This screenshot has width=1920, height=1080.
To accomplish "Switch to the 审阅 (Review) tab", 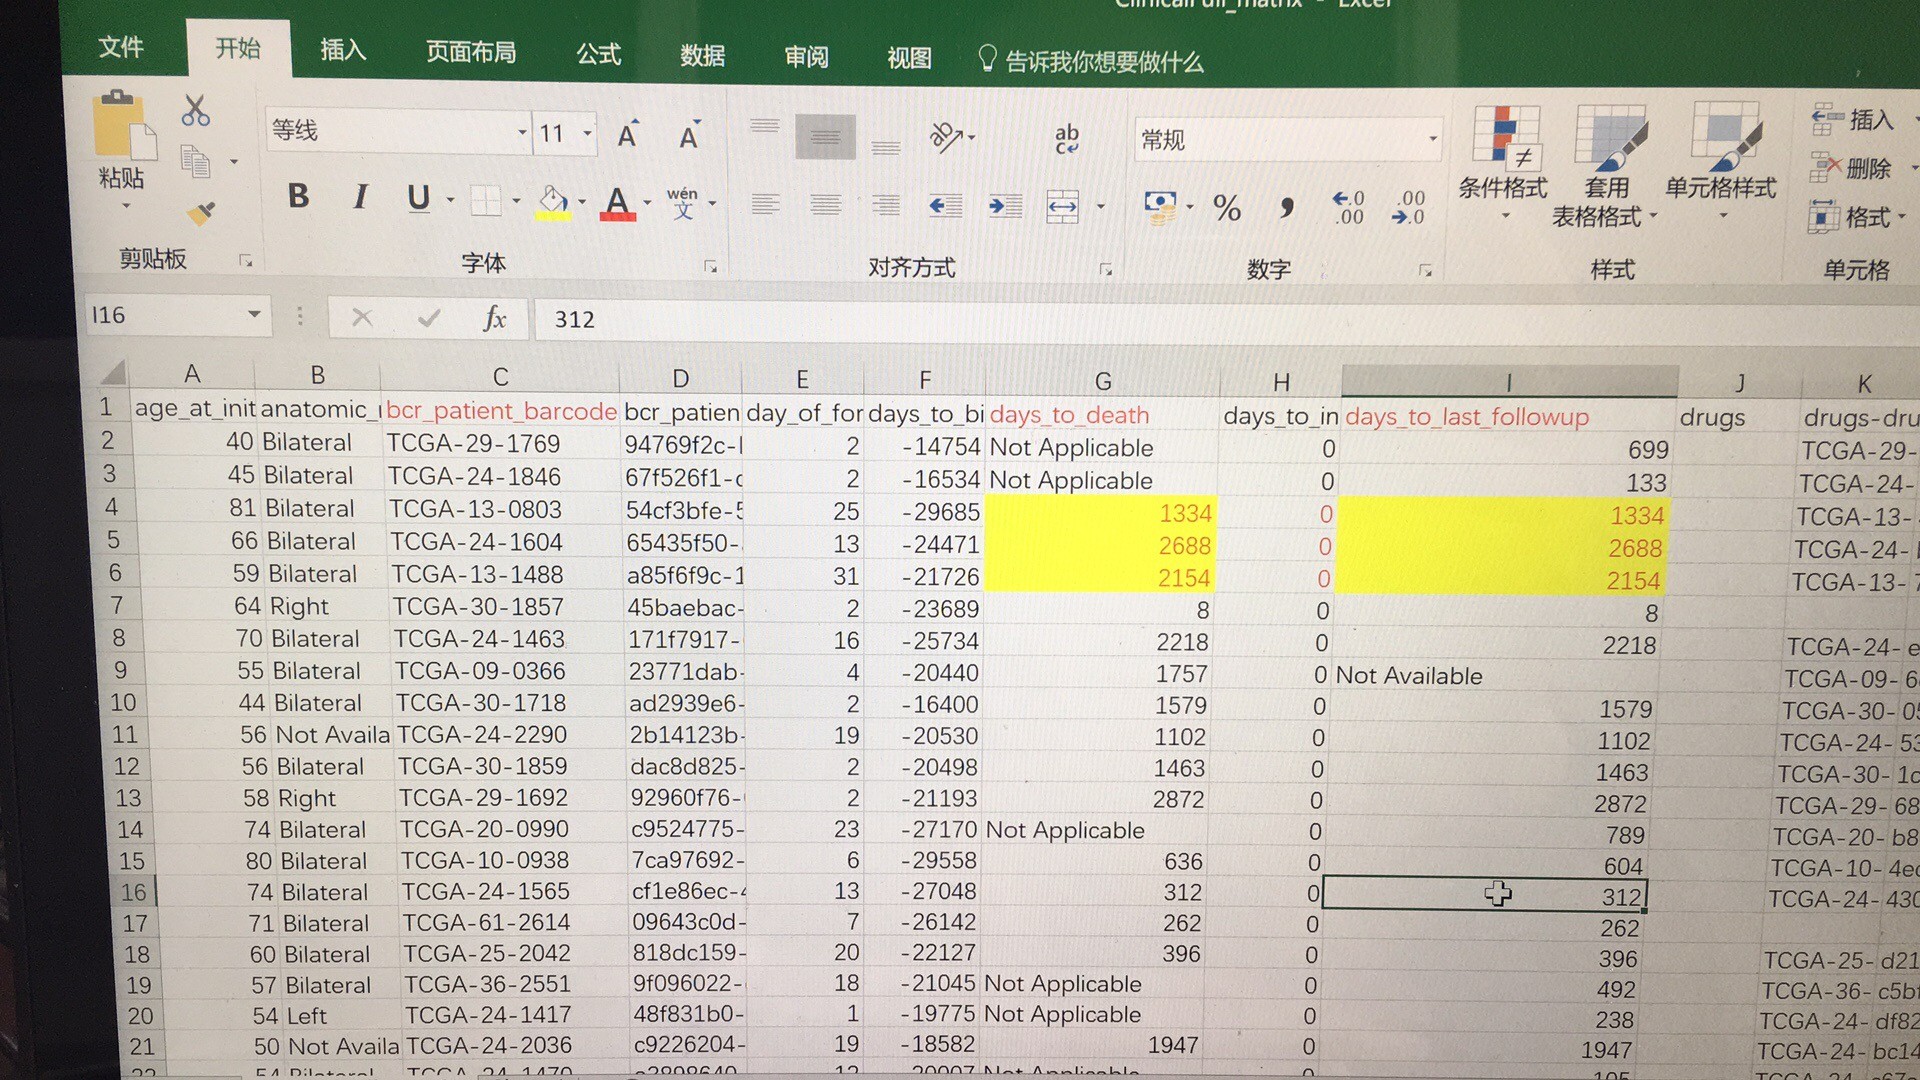I will [x=806, y=57].
